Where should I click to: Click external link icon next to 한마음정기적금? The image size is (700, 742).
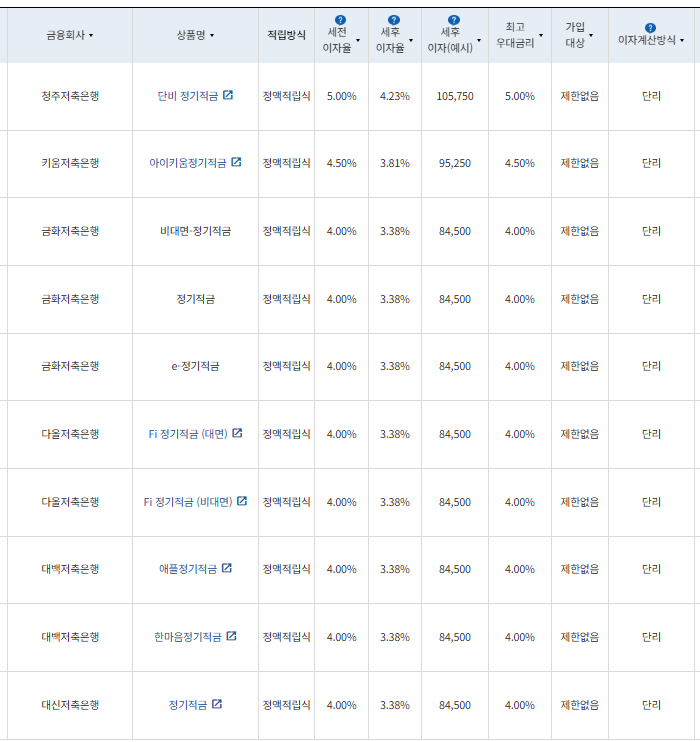click(231, 636)
